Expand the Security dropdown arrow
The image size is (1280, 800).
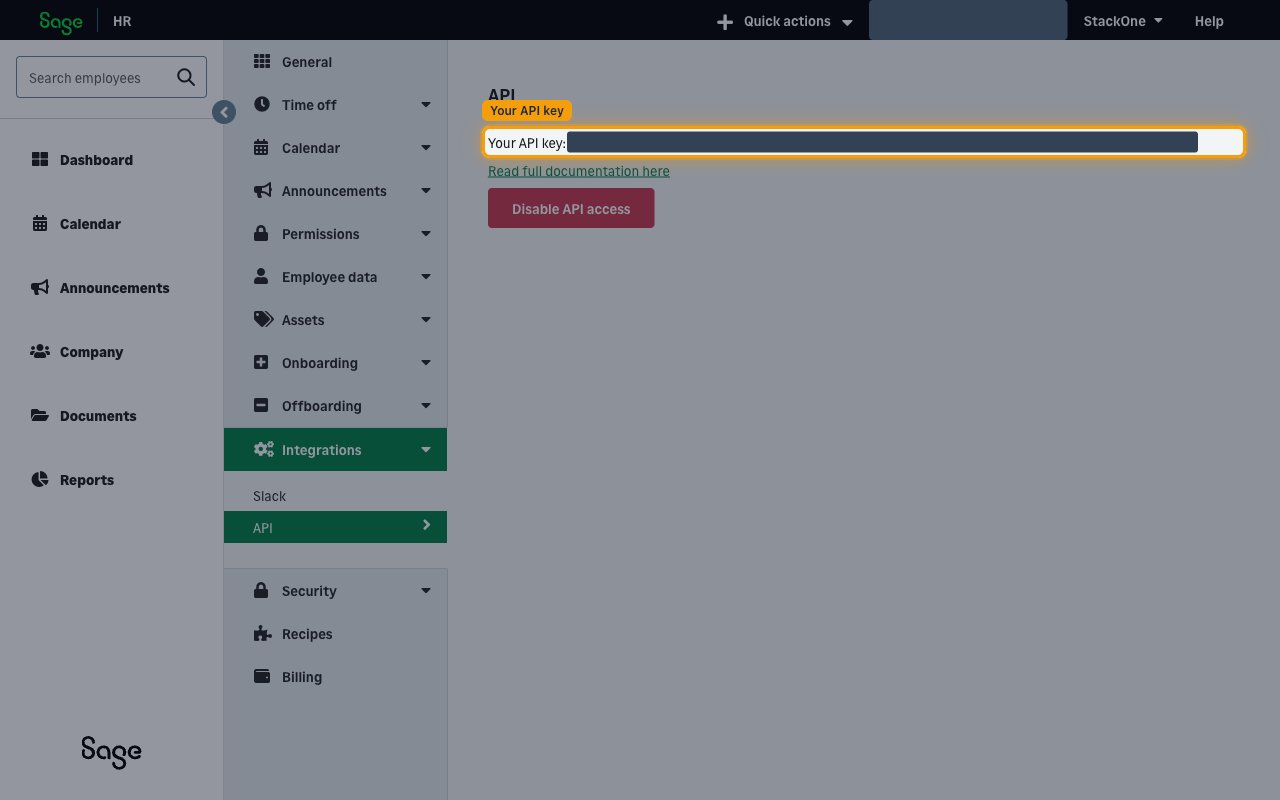click(x=426, y=591)
